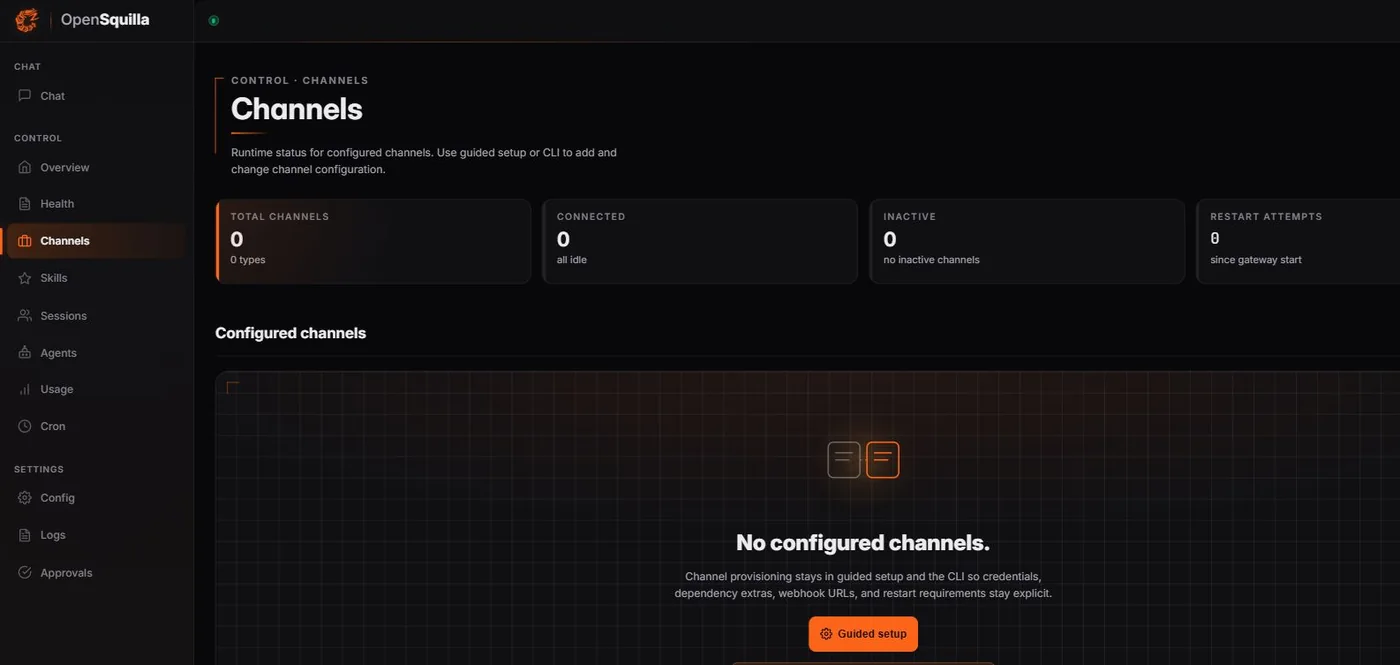The height and width of the screenshot is (665, 1400).
Task: Click the gear icon on Guided setup
Action: click(x=826, y=634)
